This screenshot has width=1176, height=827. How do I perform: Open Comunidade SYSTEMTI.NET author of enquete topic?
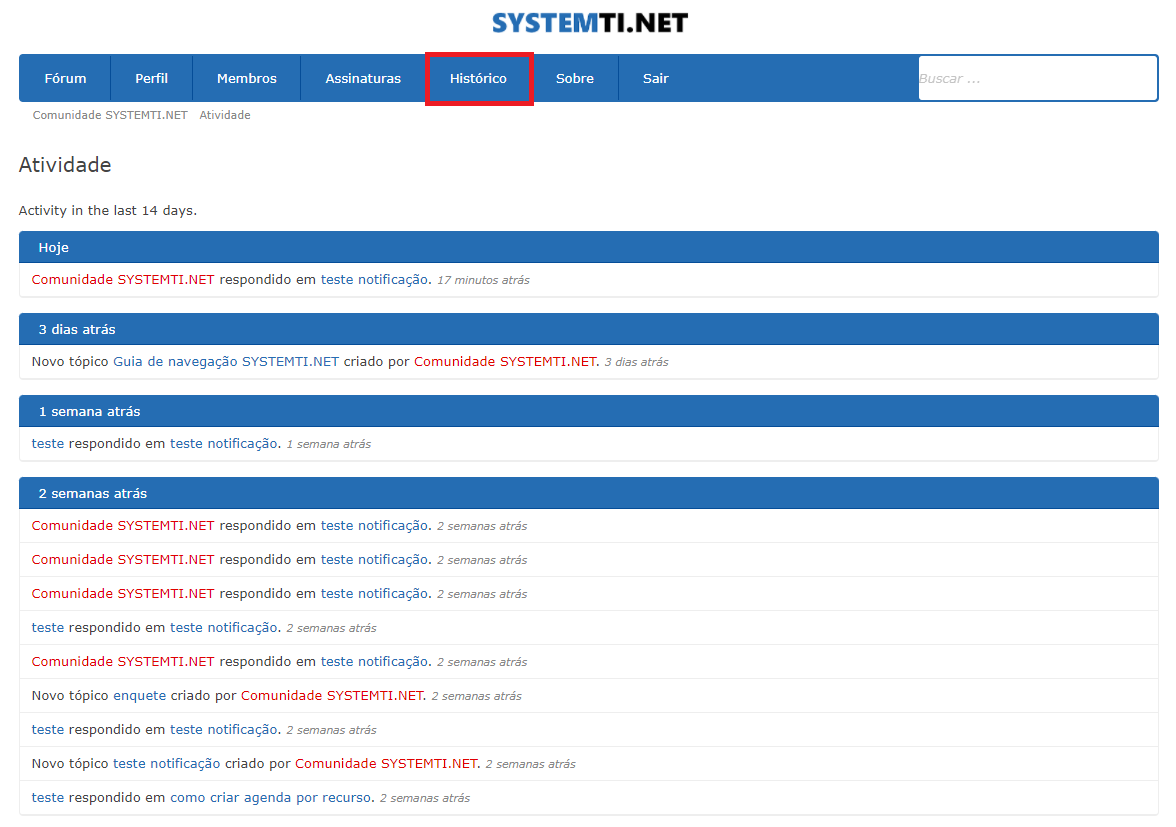(x=332, y=695)
